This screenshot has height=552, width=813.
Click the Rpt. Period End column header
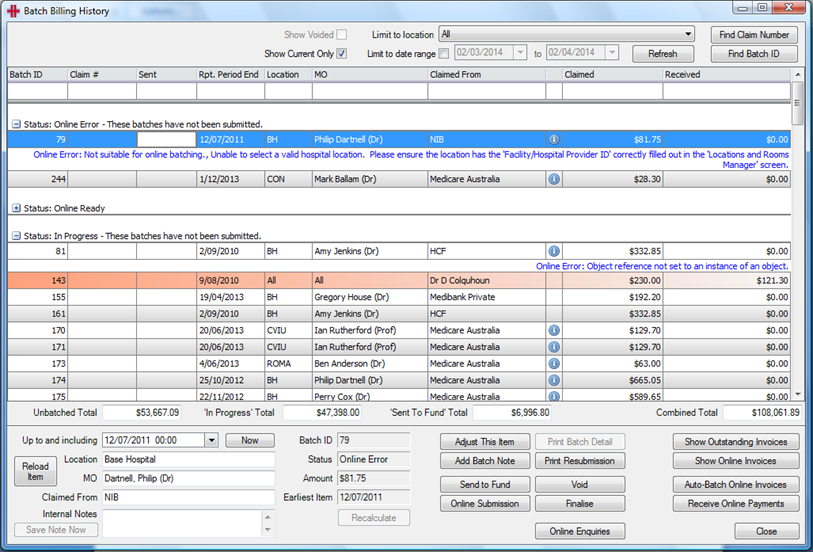coord(230,75)
